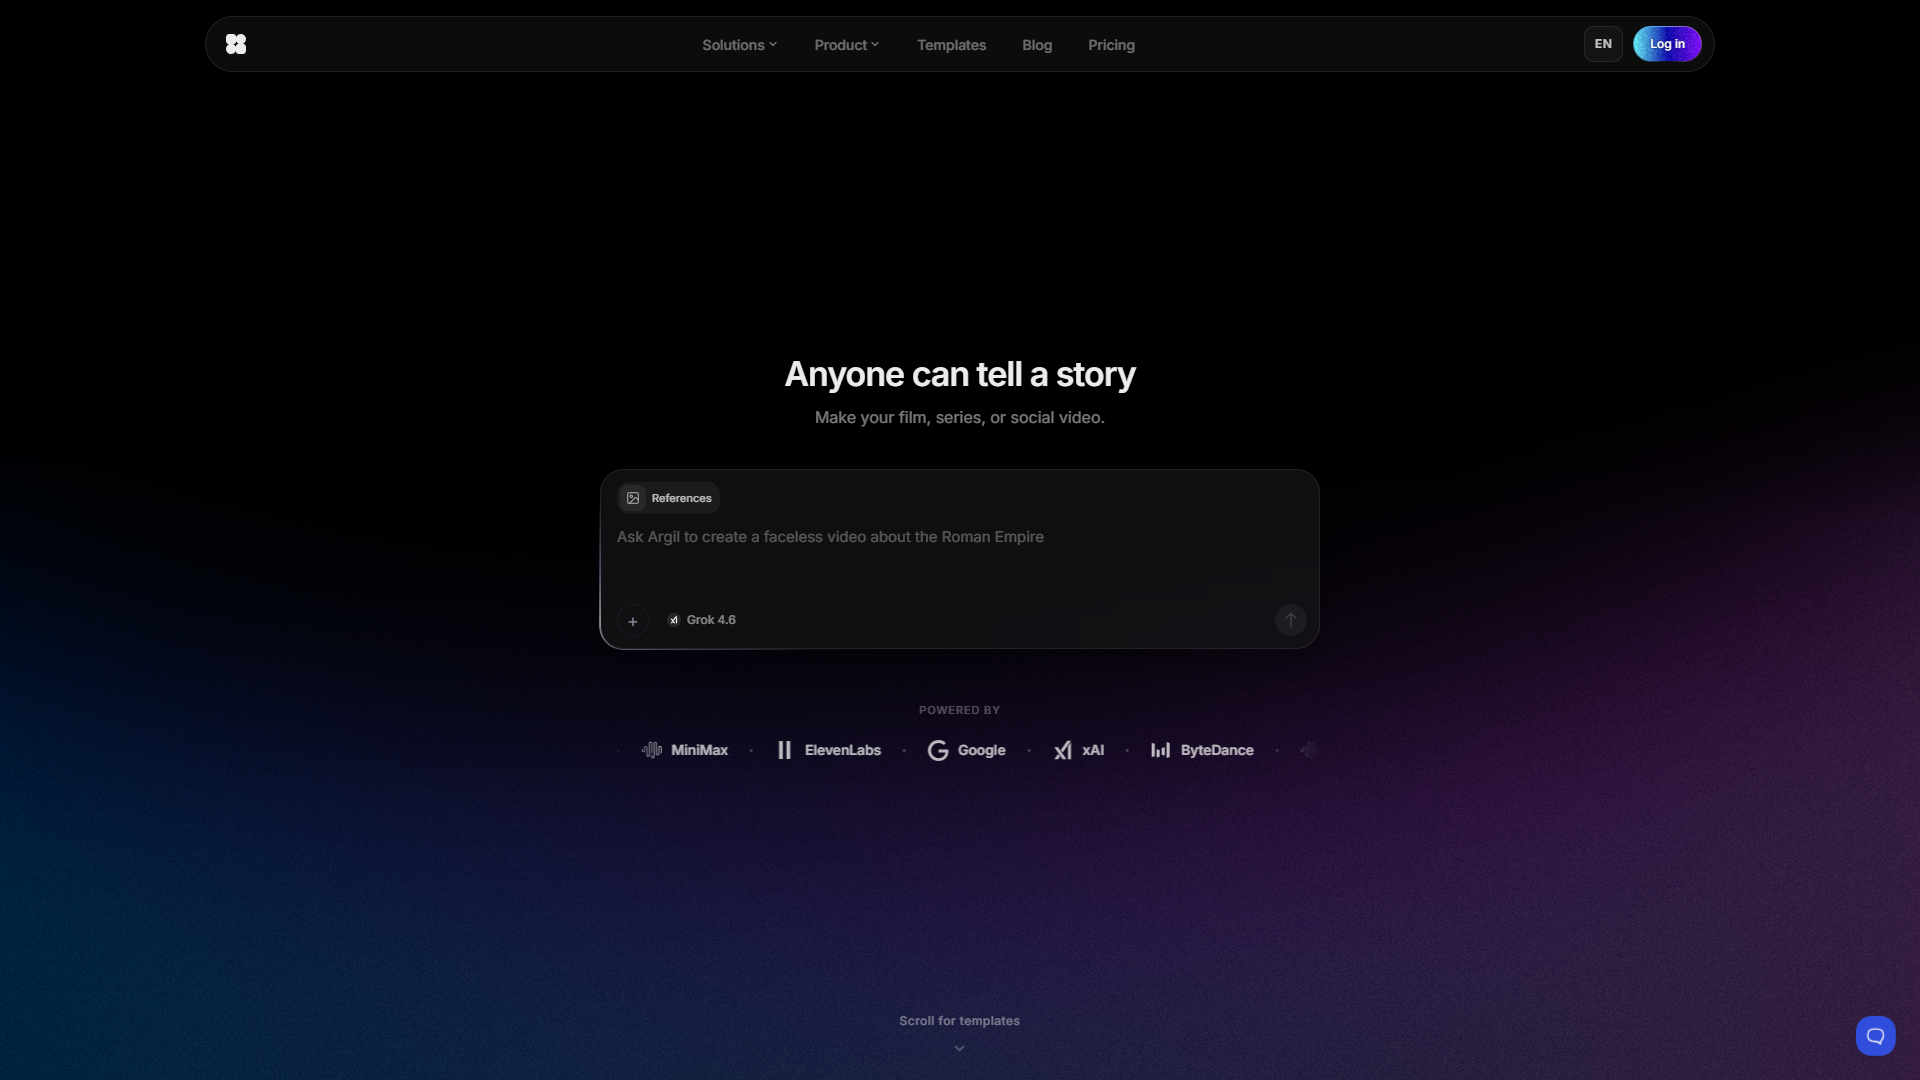Click the xAI logo
Screen dimensions: 1920x1080
(x=1078, y=750)
